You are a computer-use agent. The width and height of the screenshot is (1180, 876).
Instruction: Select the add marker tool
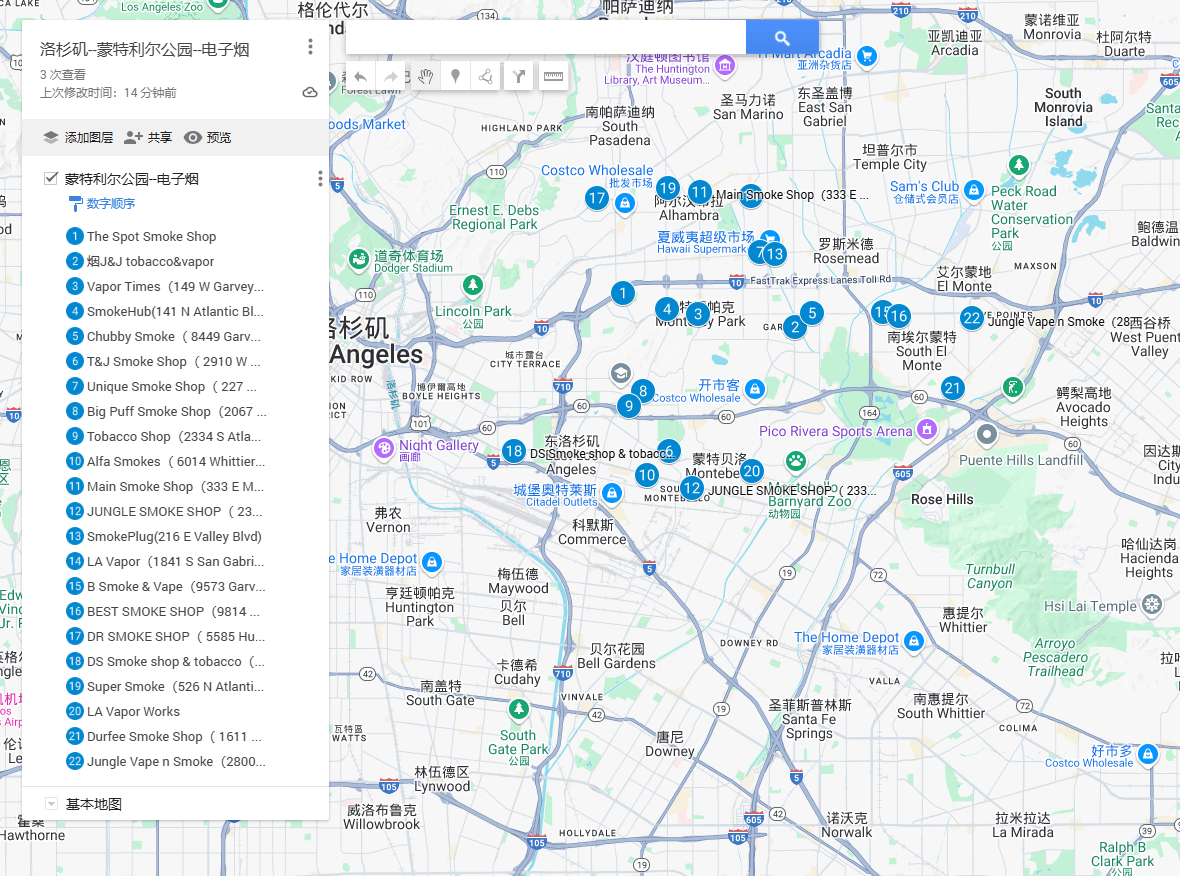pos(456,77)
